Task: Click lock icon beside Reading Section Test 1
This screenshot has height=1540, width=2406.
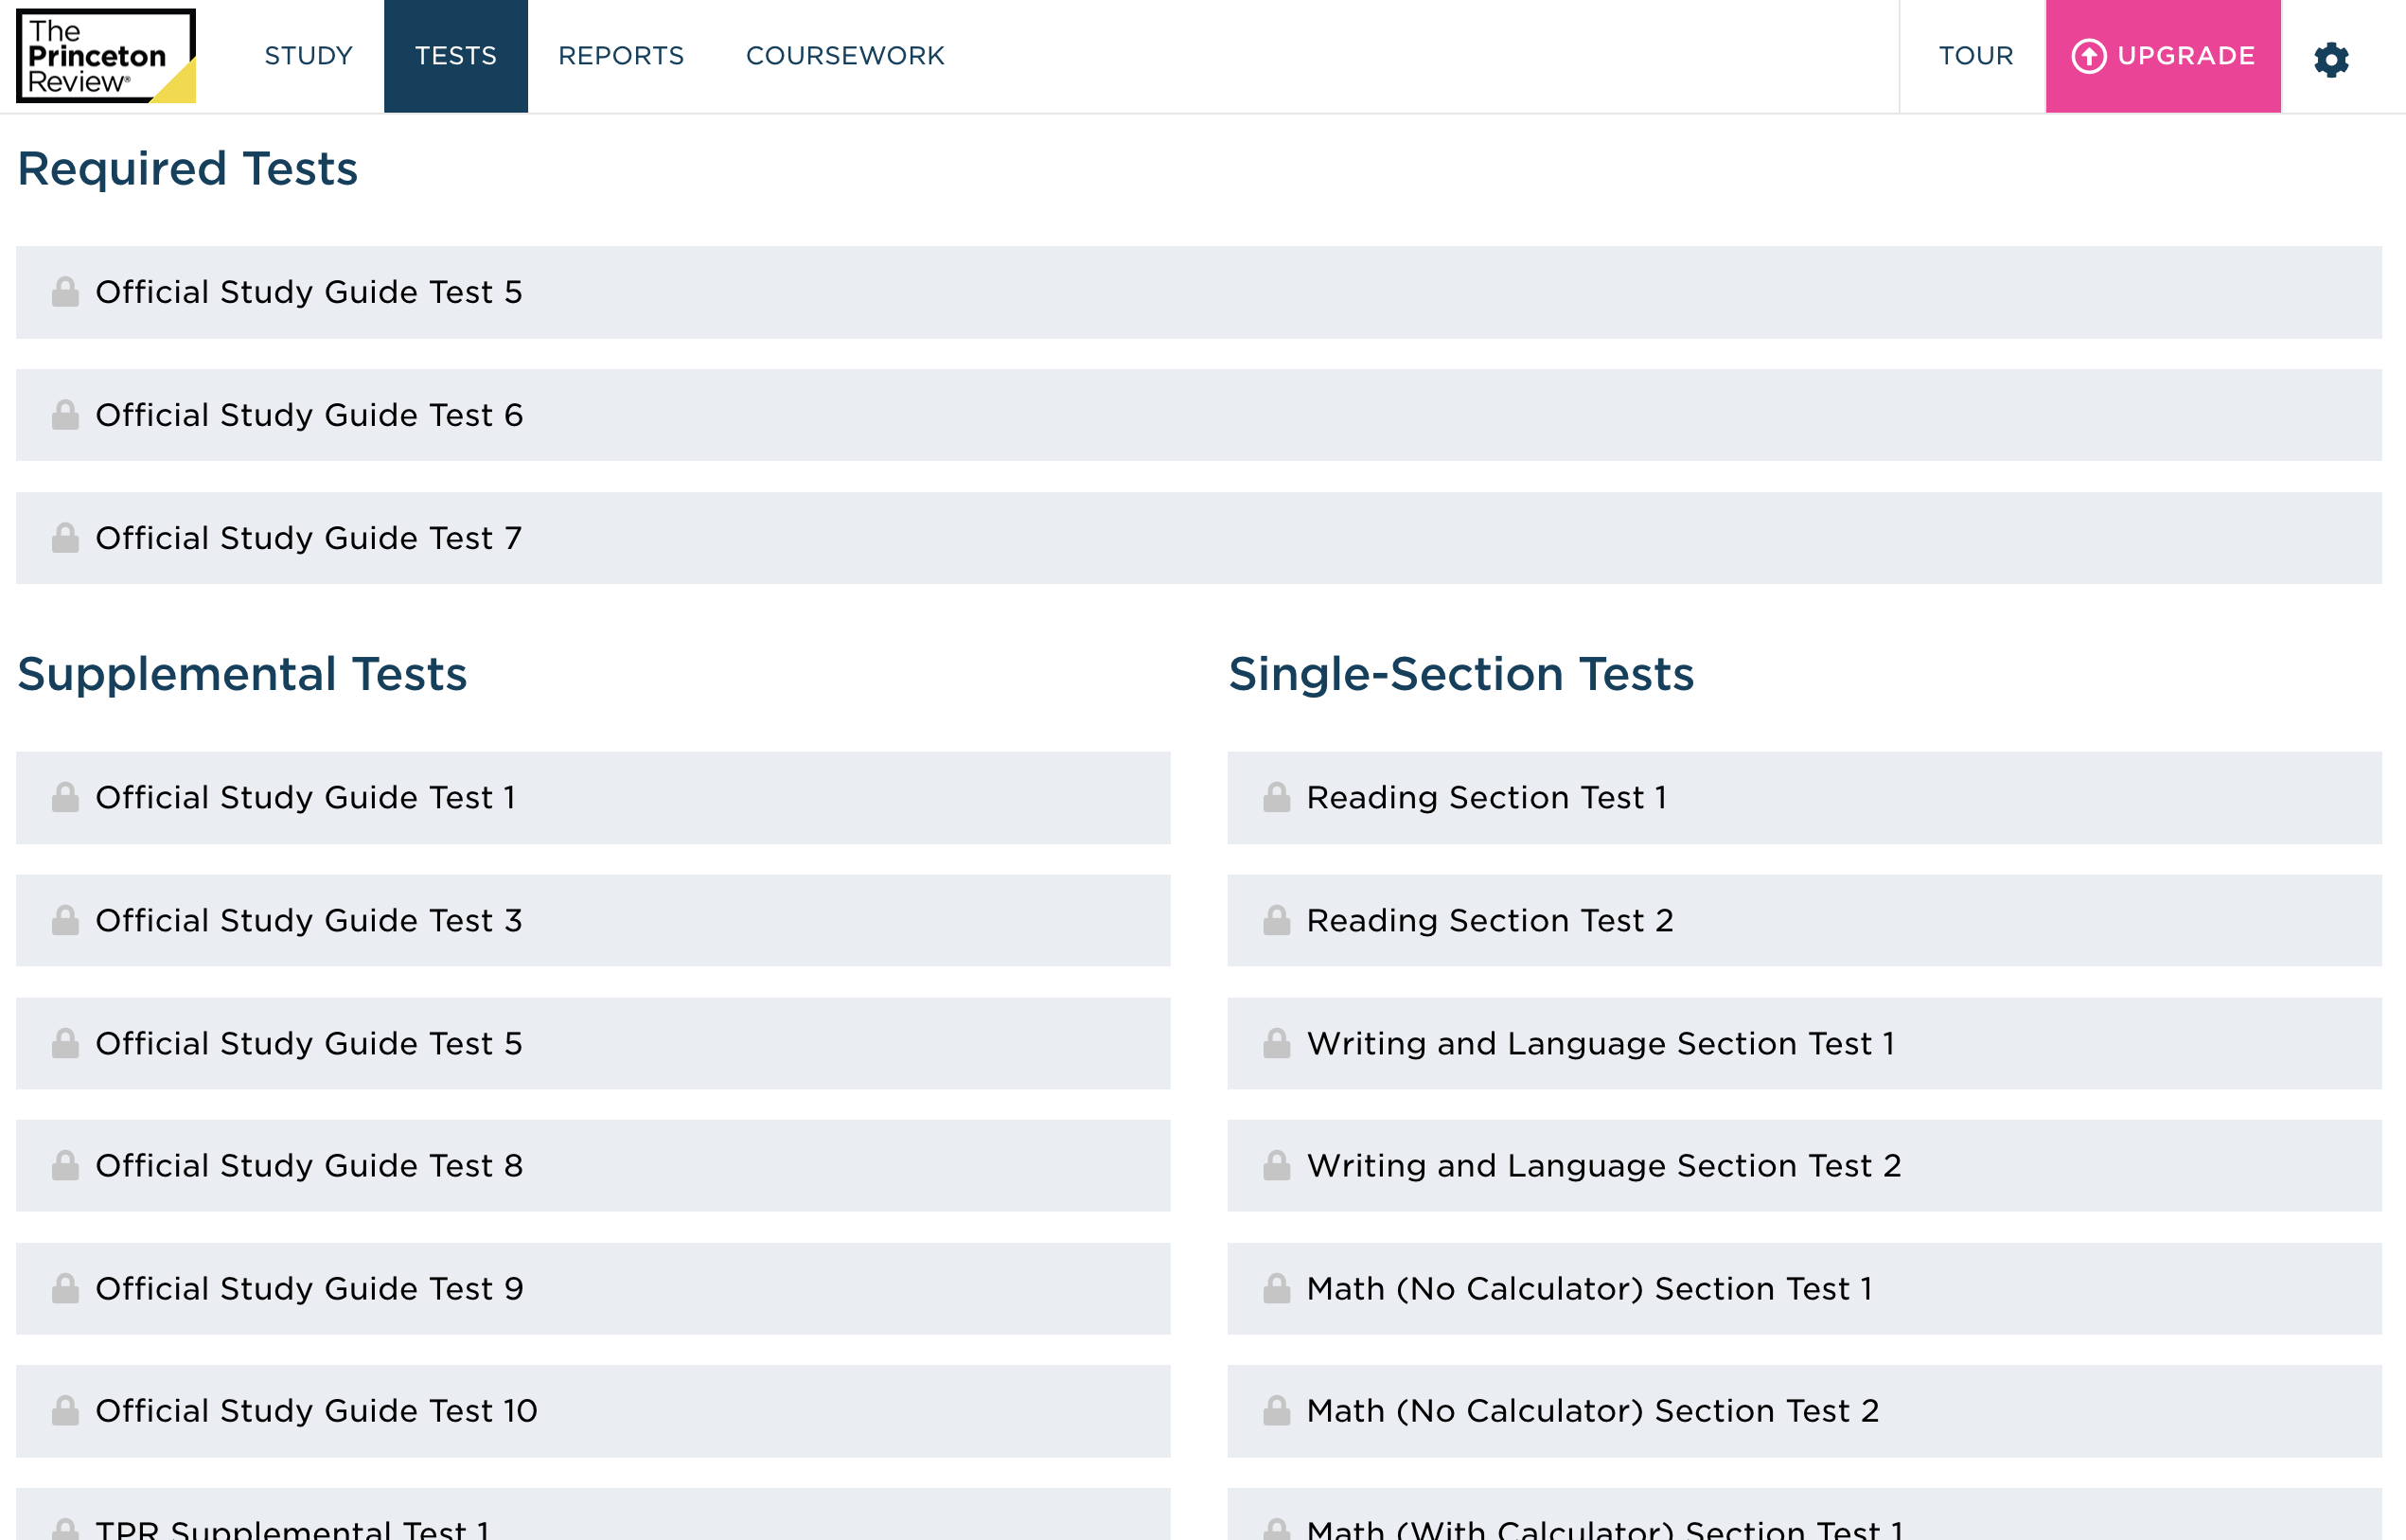Action: 1276,798
